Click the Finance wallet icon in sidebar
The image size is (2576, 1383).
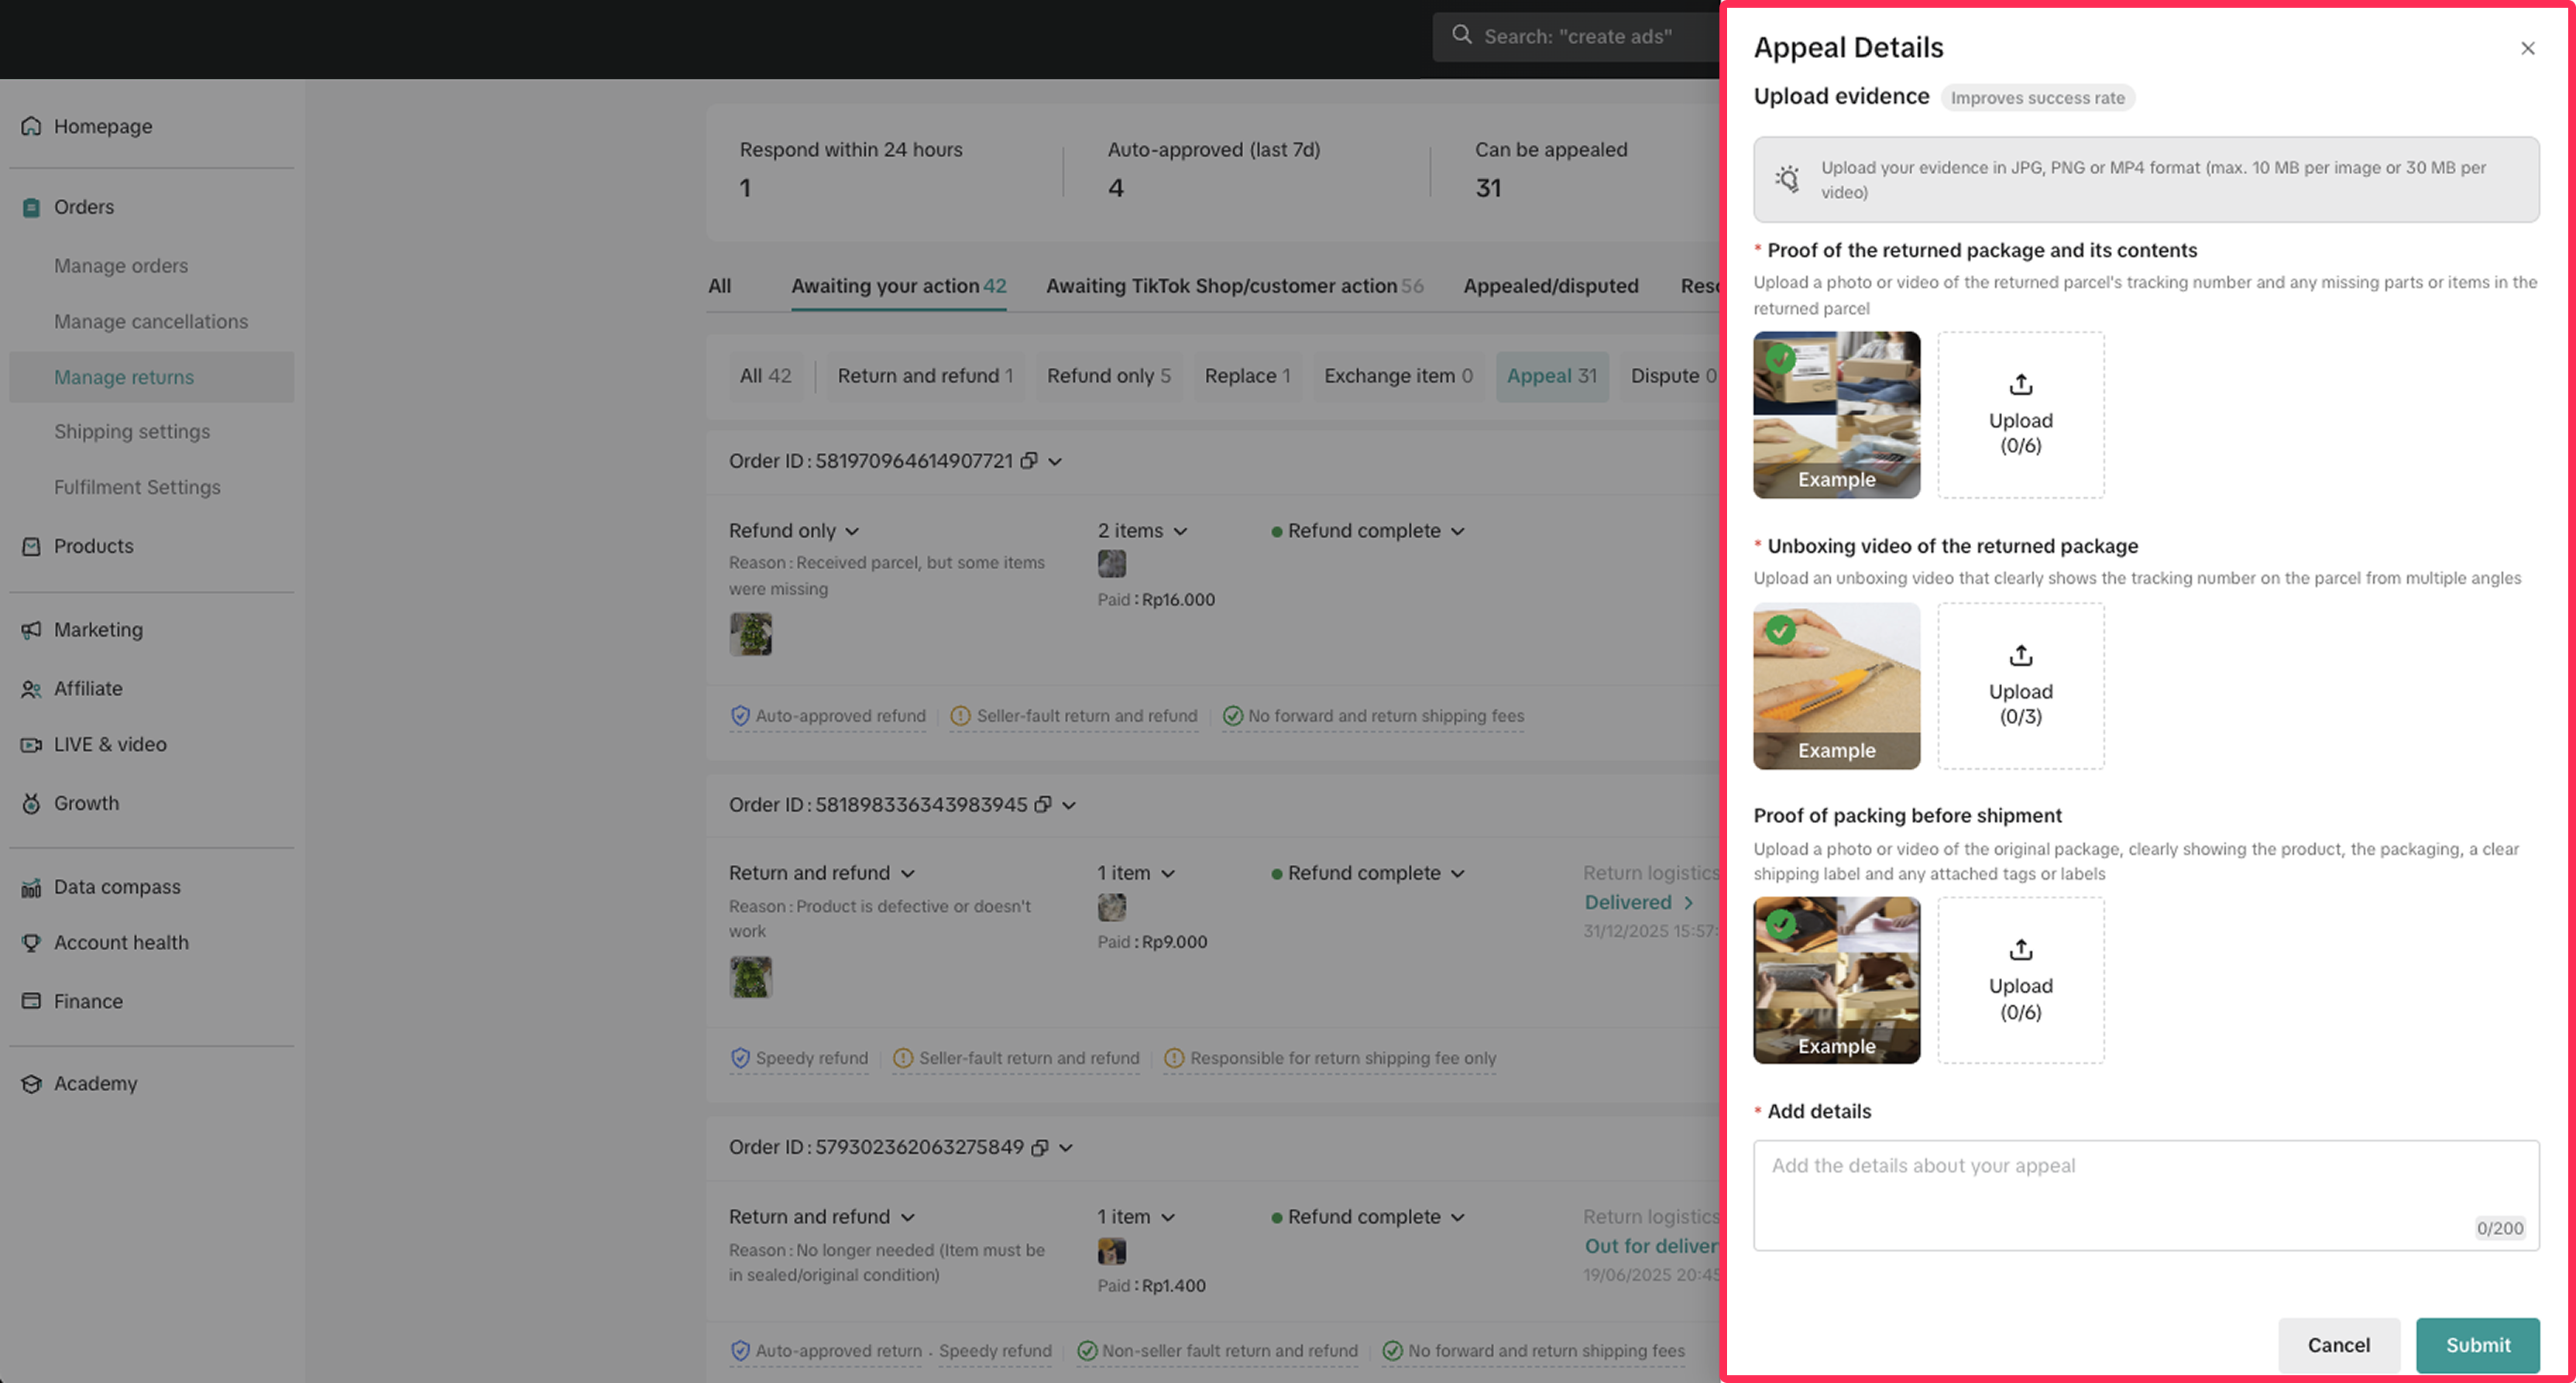31,1001
